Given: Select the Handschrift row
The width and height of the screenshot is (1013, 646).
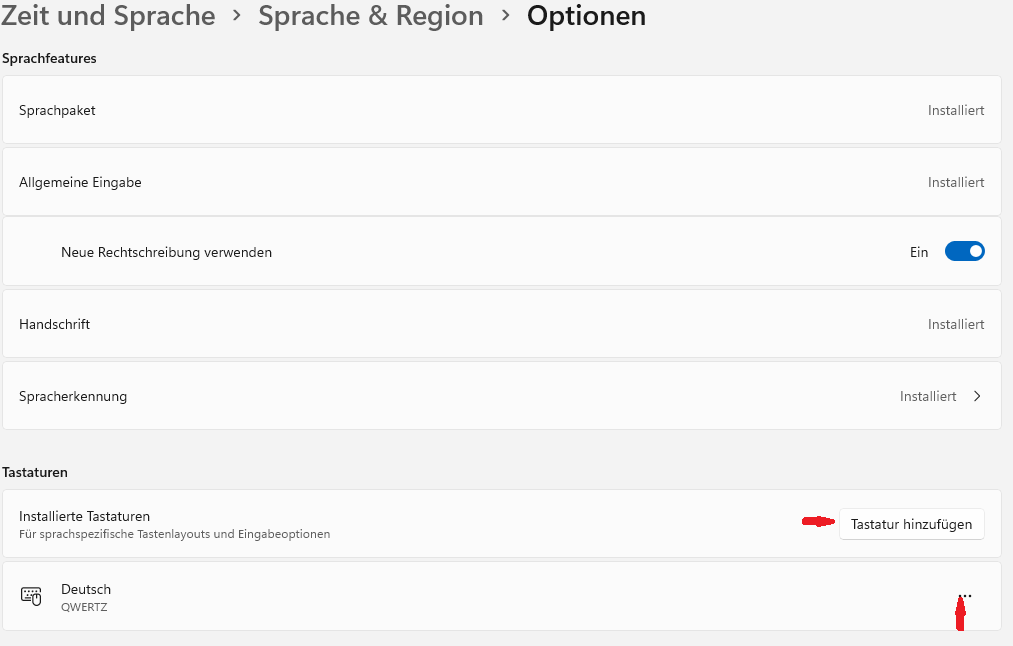Looking at the screenshot, I should click(502, 324).
